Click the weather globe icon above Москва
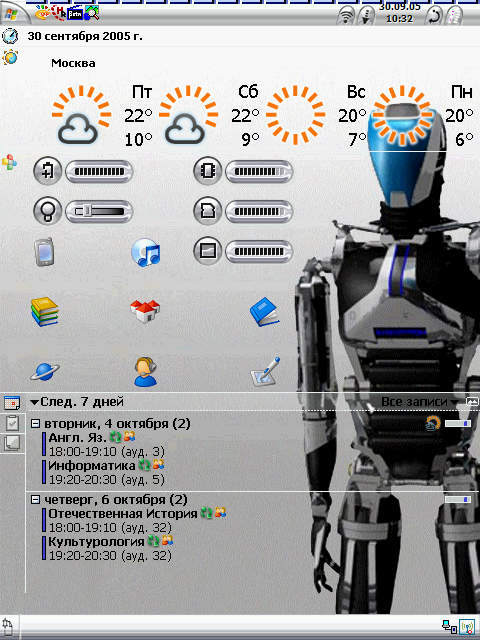This screenshot has width=480, height=640. 10,57
